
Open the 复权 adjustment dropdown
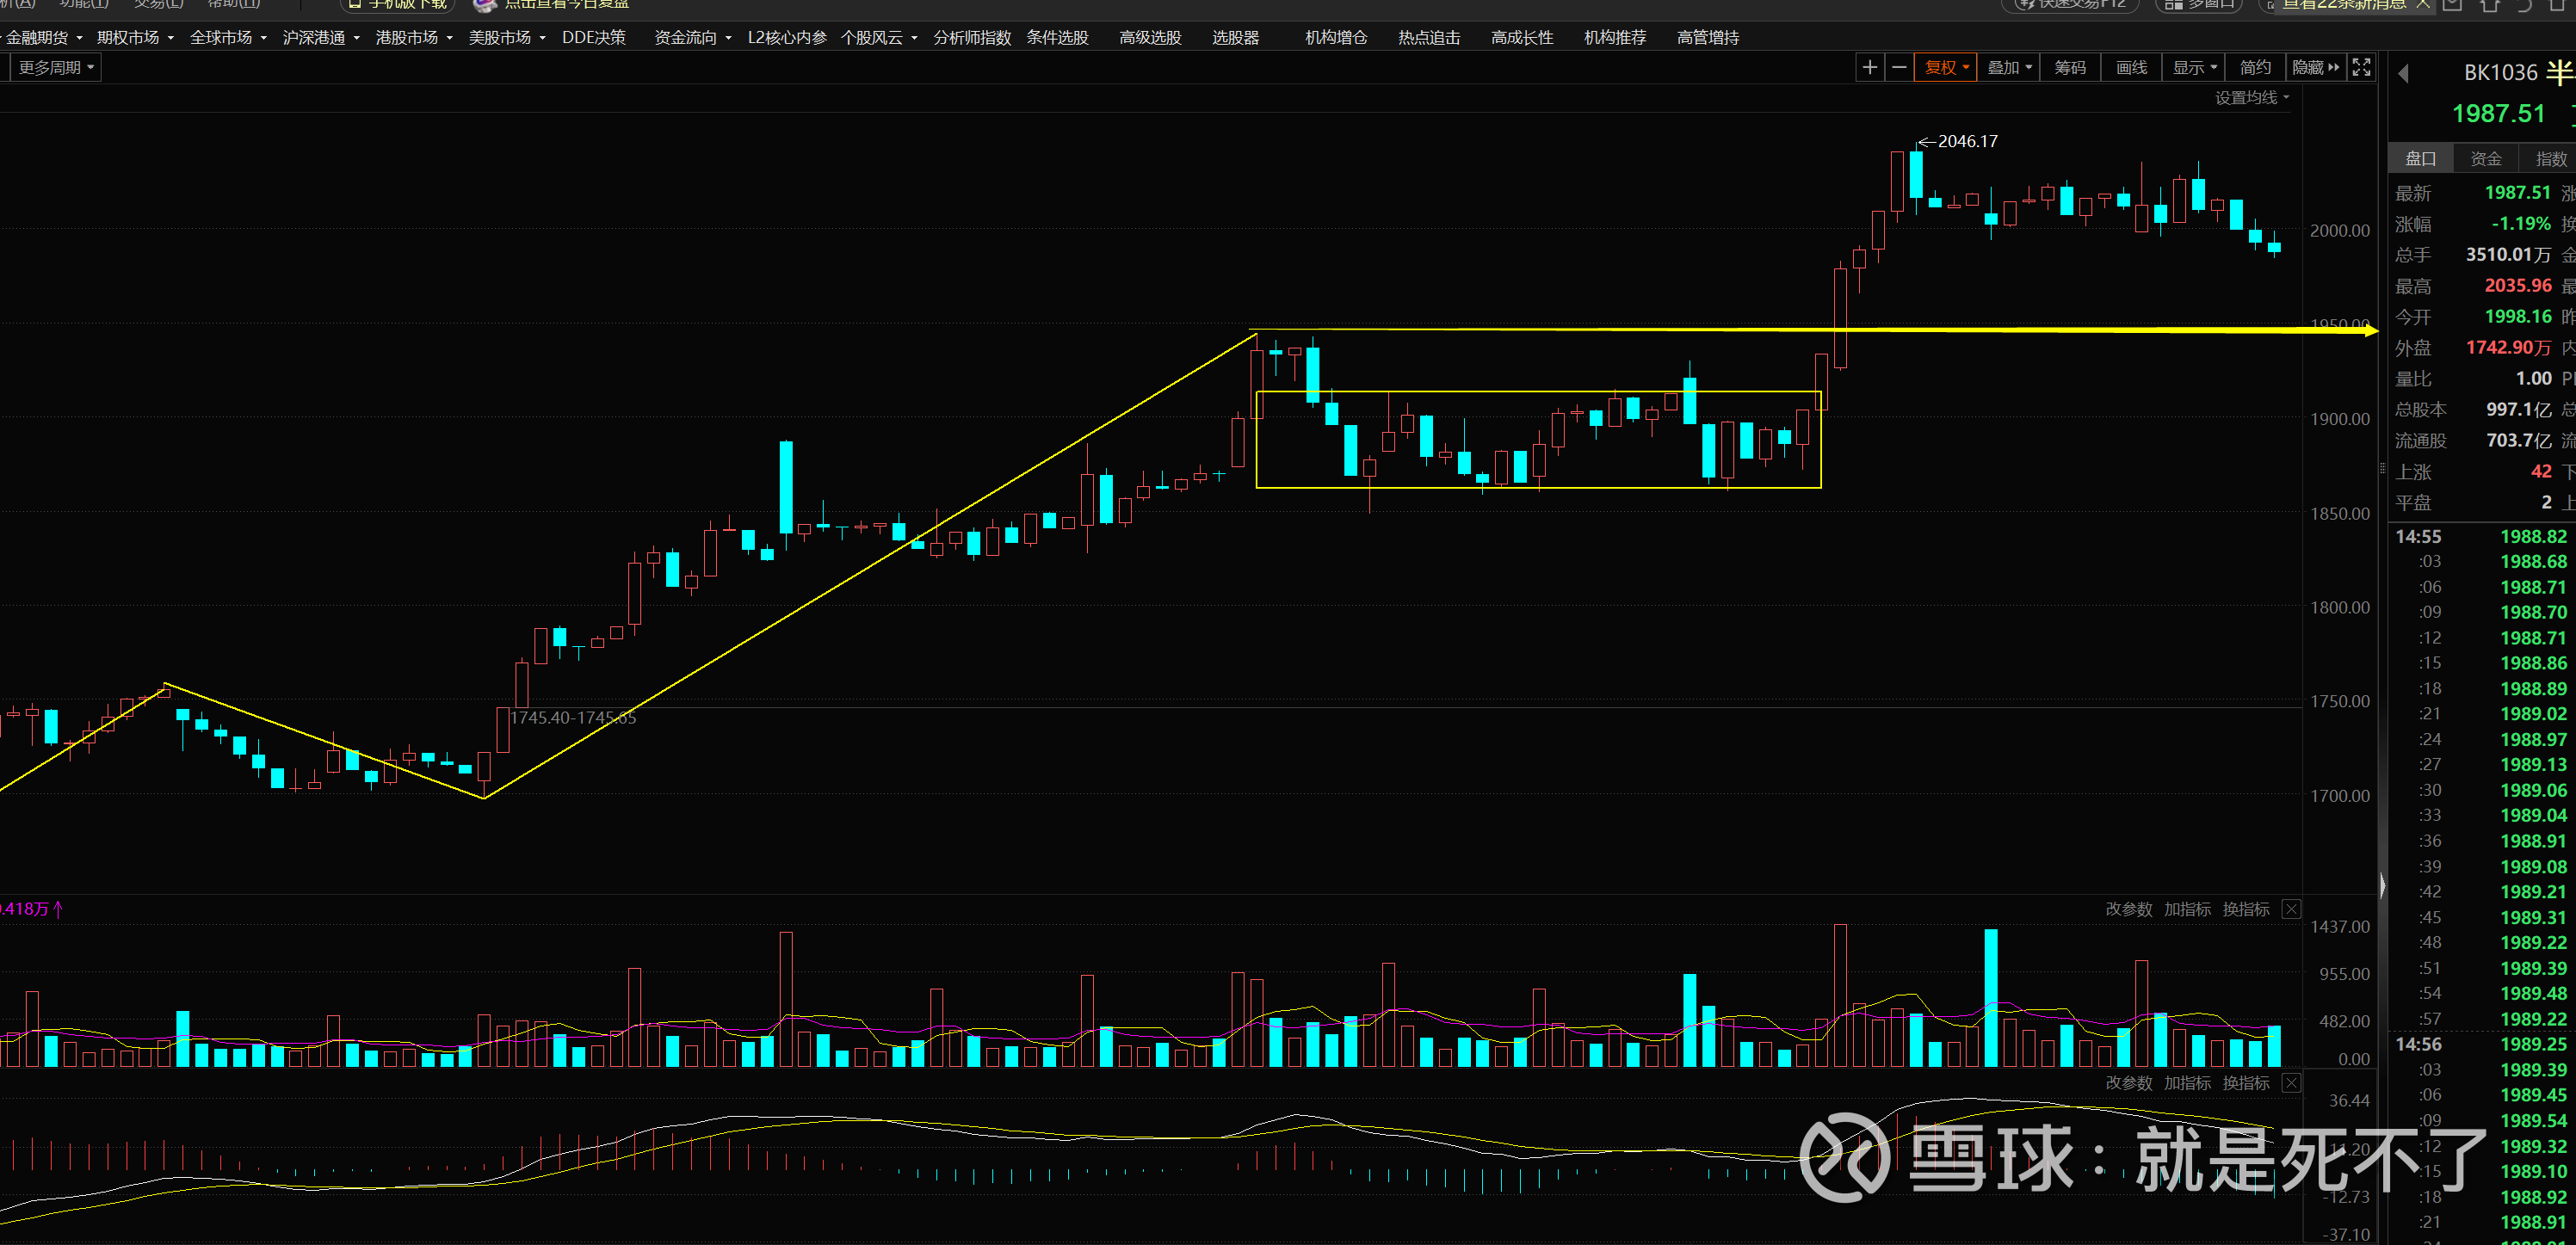point(1946,67)
